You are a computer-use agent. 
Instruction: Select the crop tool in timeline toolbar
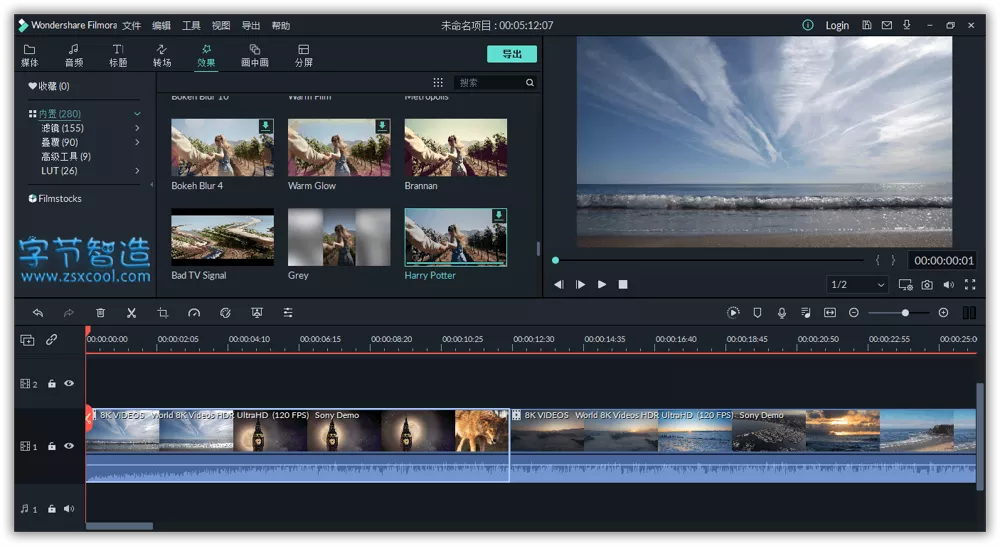(162, 313)
